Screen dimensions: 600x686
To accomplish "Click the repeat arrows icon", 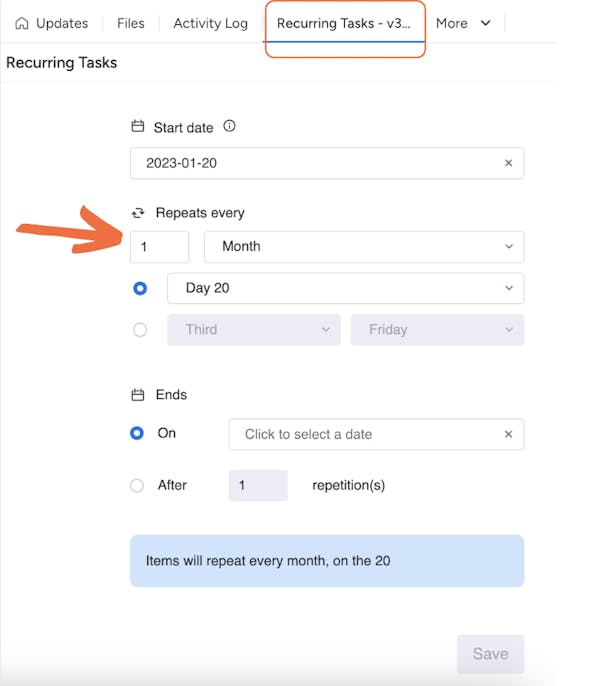I will [x=138, y=213].
